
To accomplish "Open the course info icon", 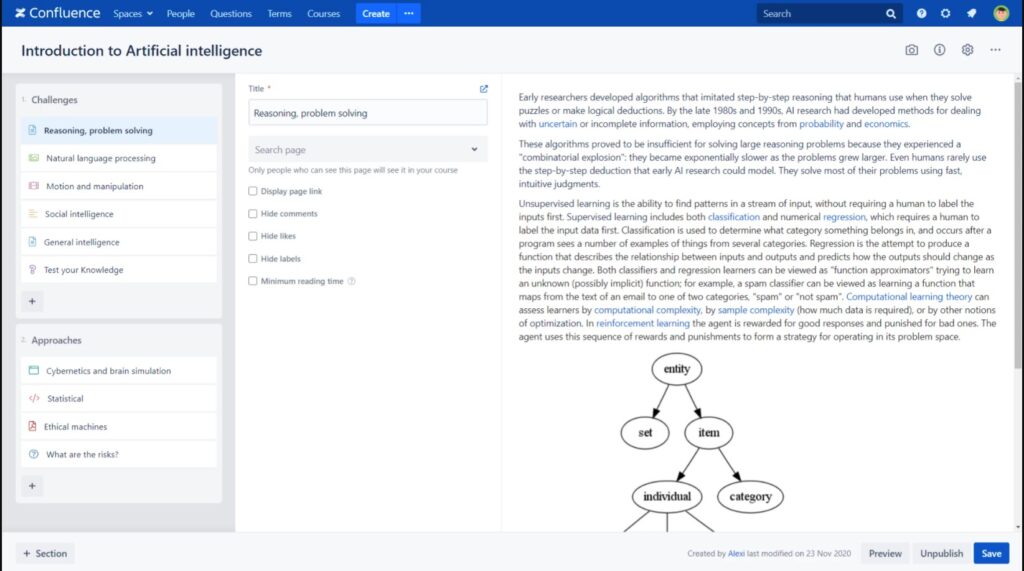I will [939, 50].
